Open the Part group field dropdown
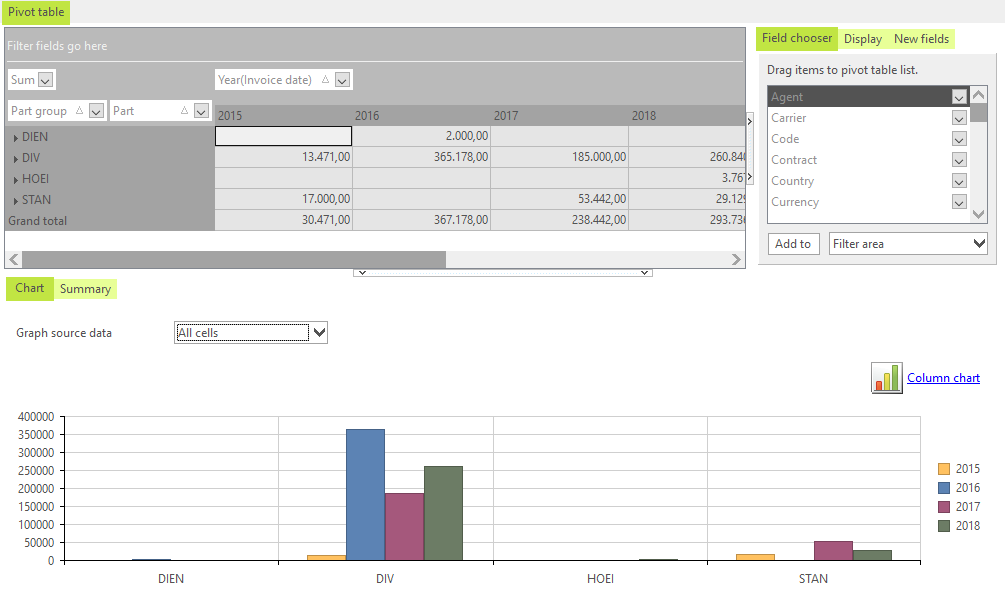This screenshot has width=1005, height=604. click(x=97, y=110)
